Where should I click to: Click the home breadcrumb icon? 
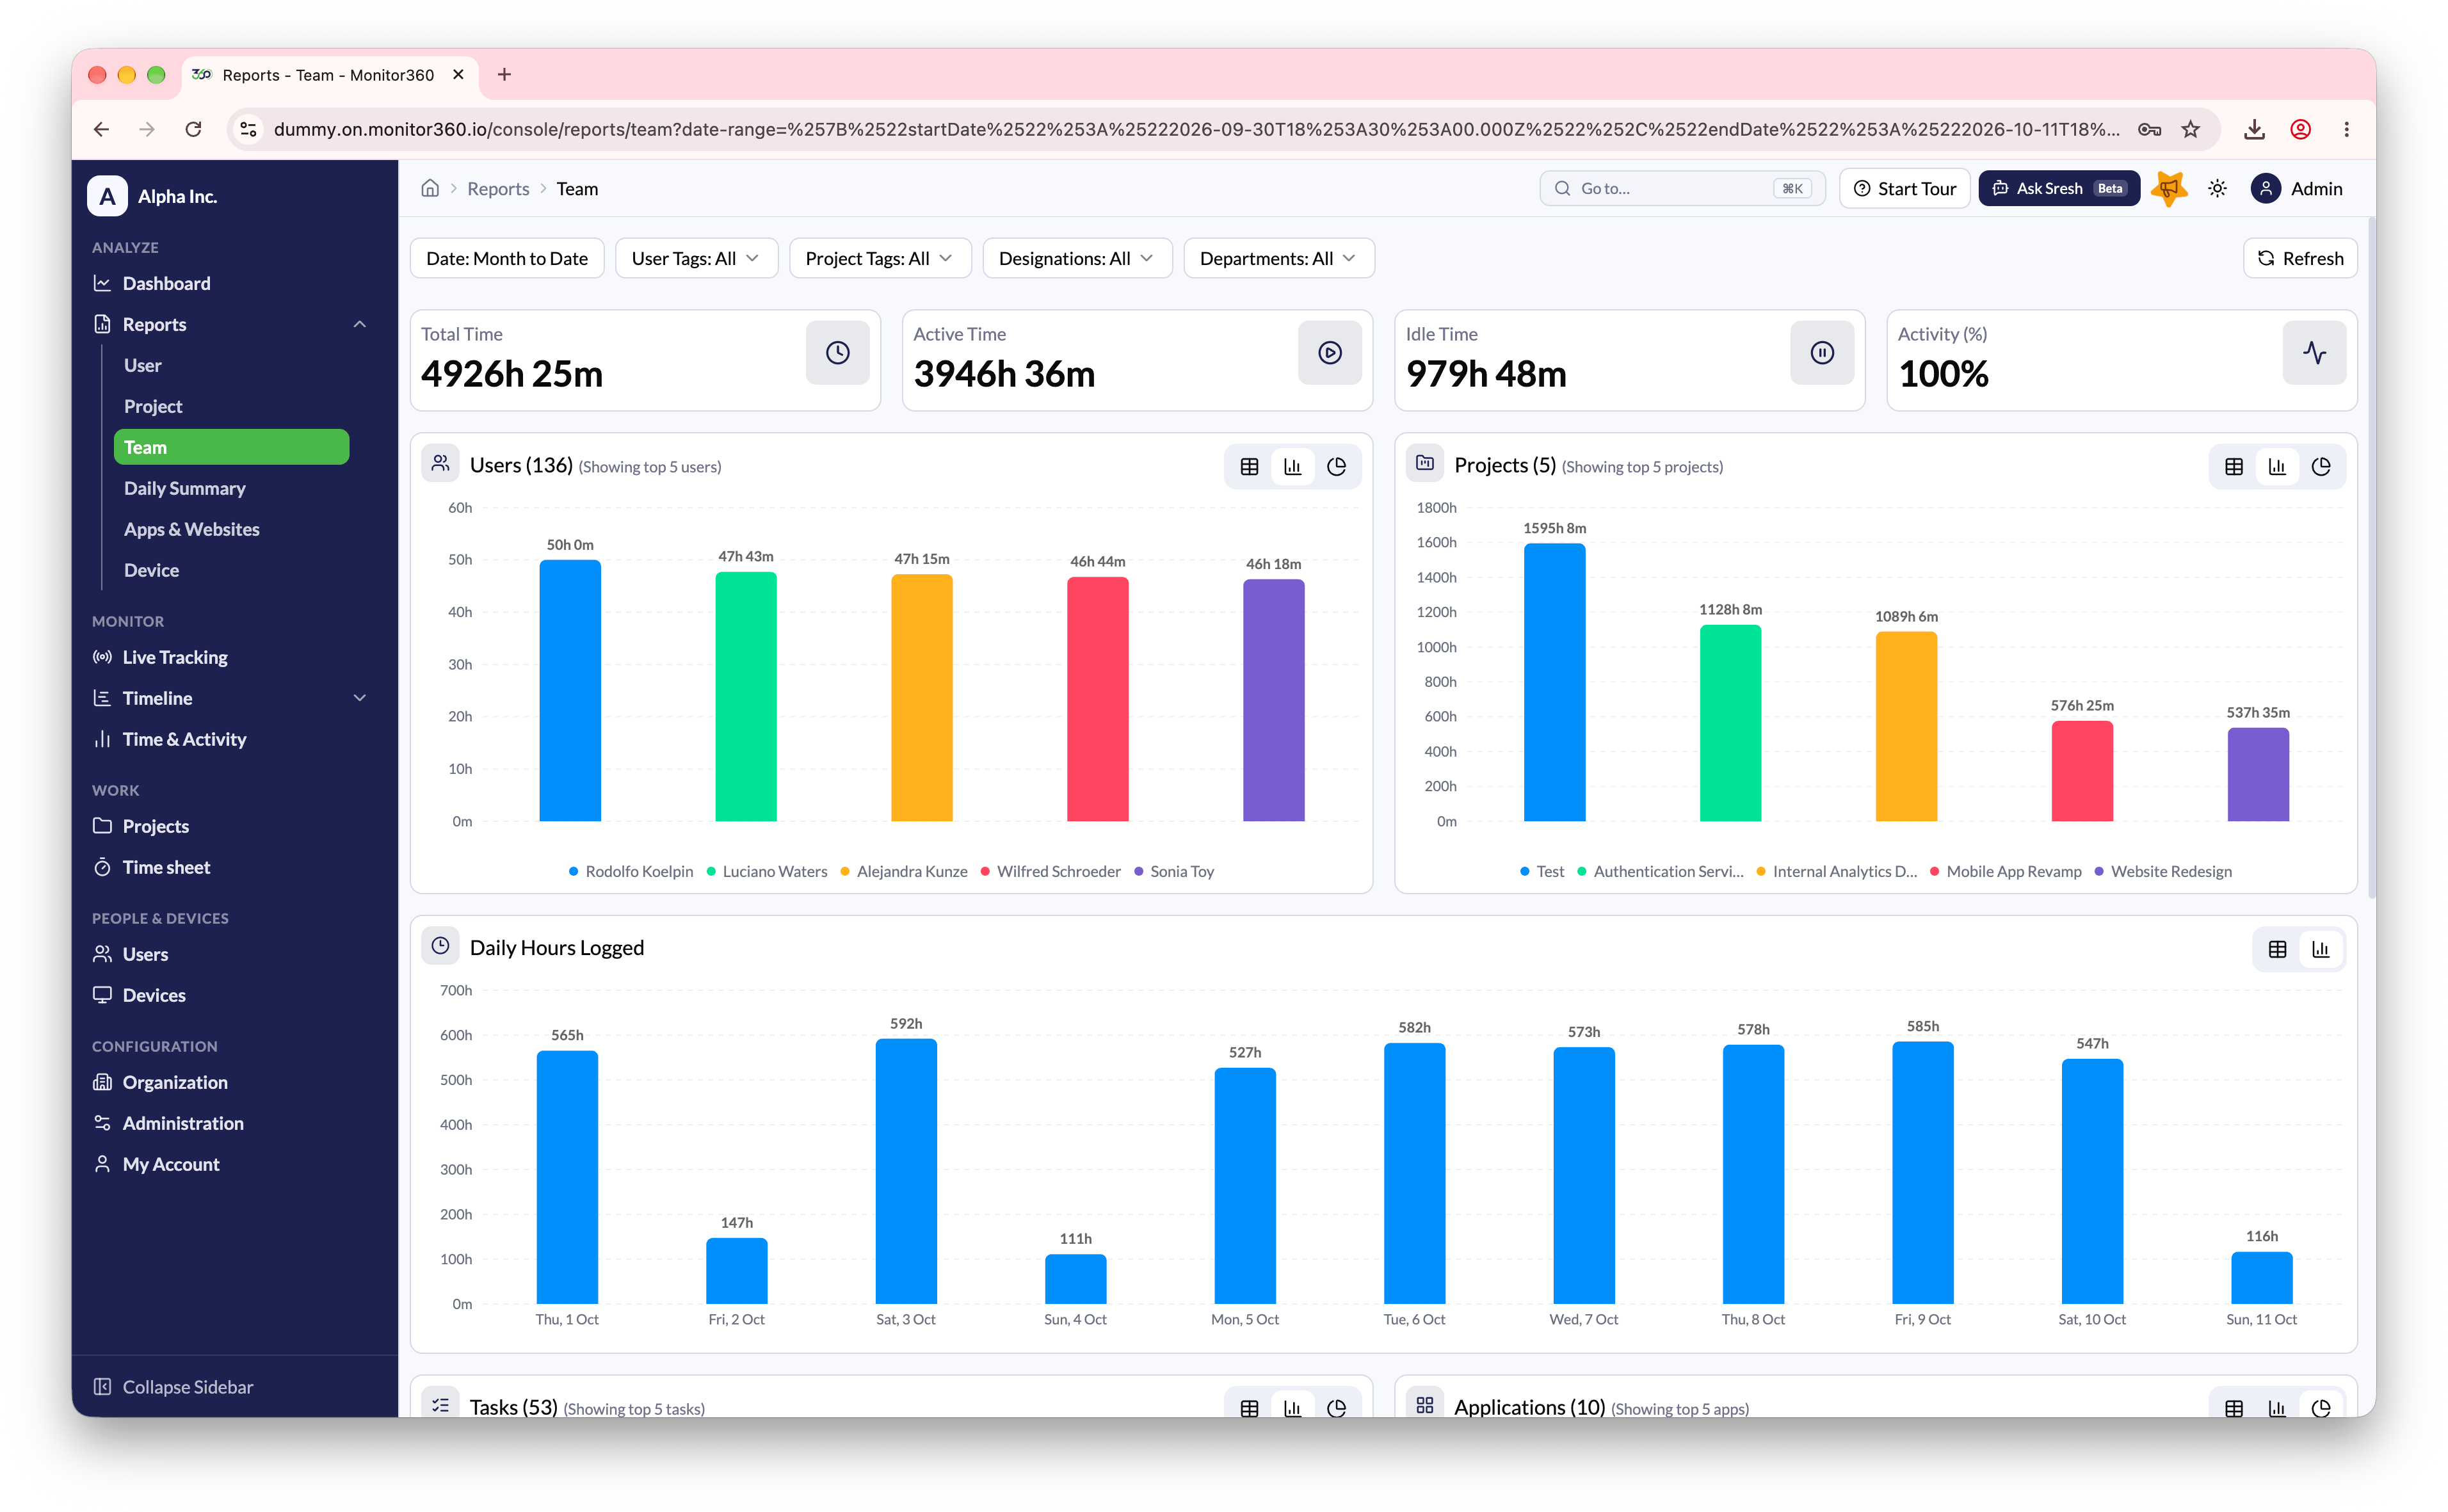pos(430,188)
